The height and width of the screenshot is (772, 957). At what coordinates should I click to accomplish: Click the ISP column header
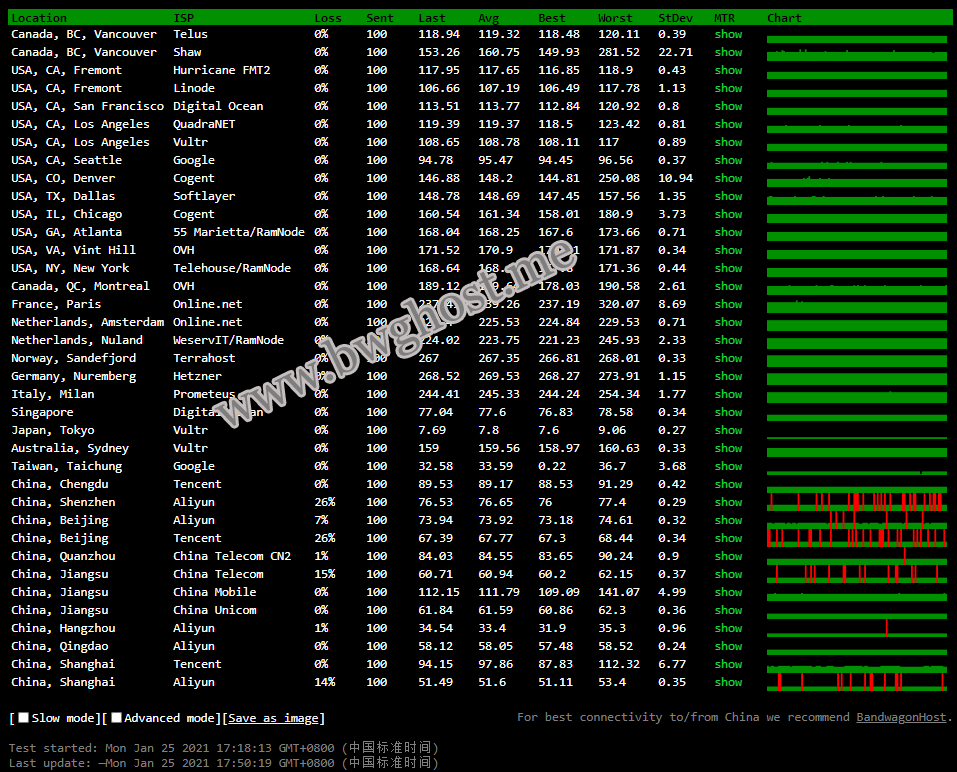point(184,18)
